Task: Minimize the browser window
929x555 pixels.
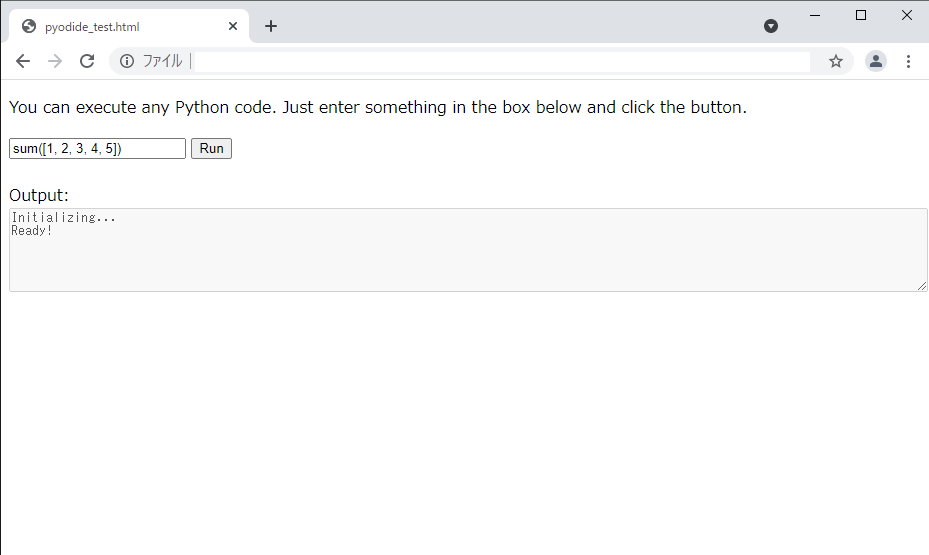Action: (x=815, y=15)
